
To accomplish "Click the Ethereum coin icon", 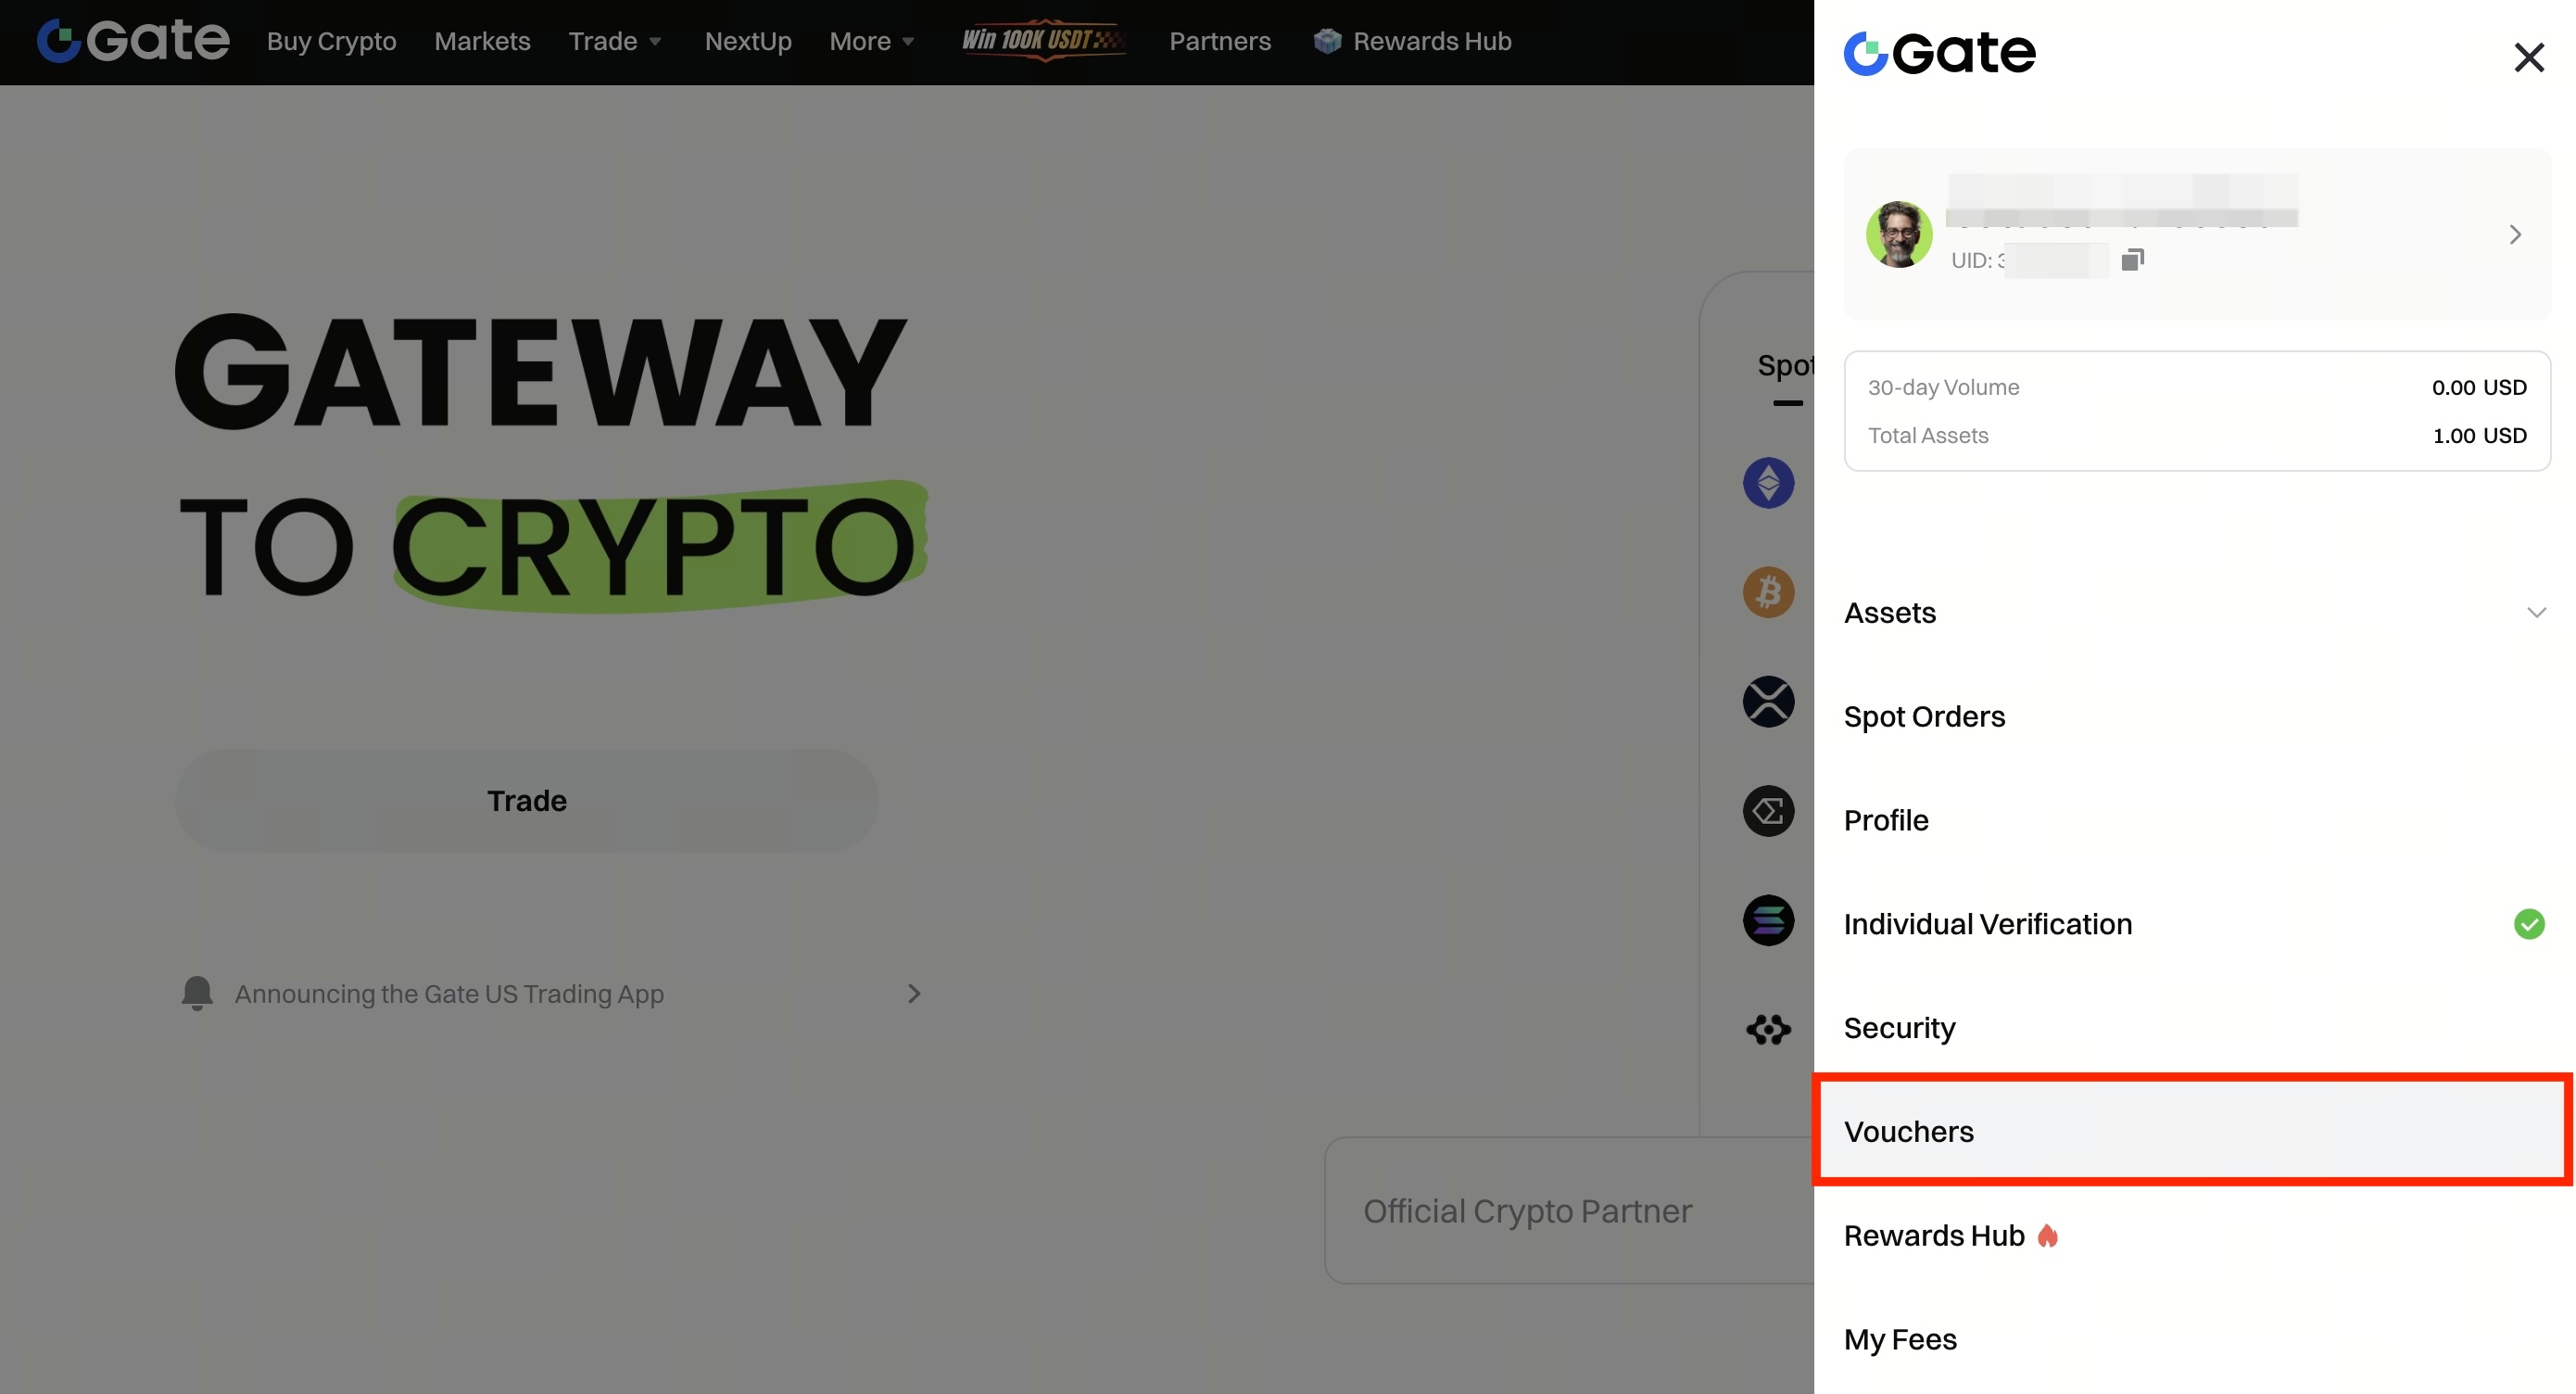I will click(x=1768, y=483).
